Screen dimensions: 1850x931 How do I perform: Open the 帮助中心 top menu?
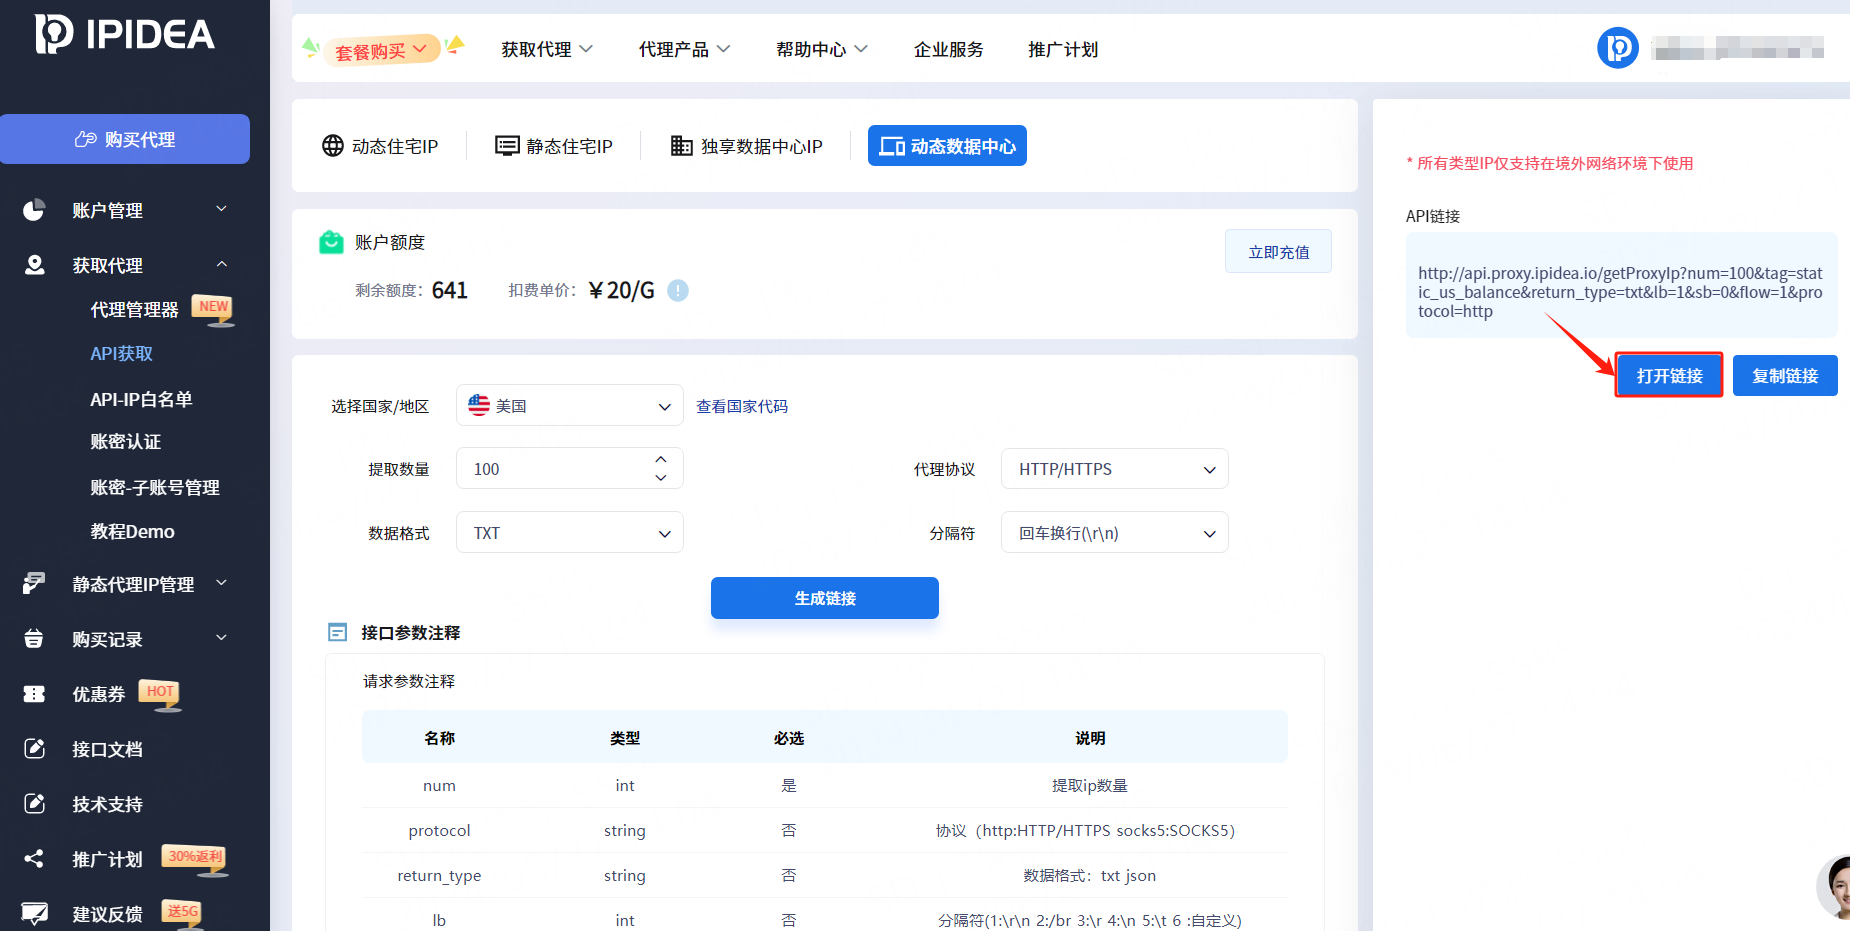(x=821, y=49)
